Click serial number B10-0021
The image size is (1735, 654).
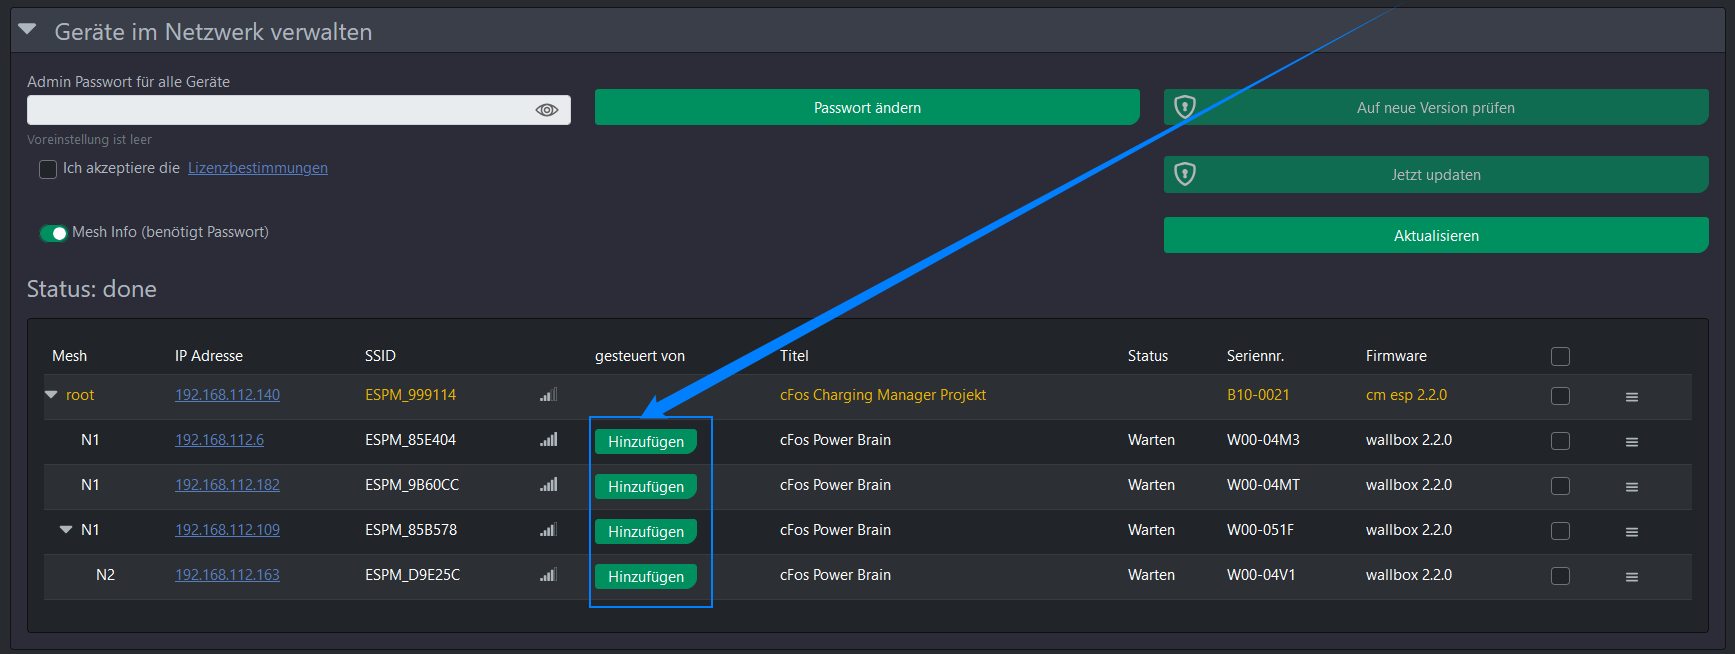pos(1258,395)
